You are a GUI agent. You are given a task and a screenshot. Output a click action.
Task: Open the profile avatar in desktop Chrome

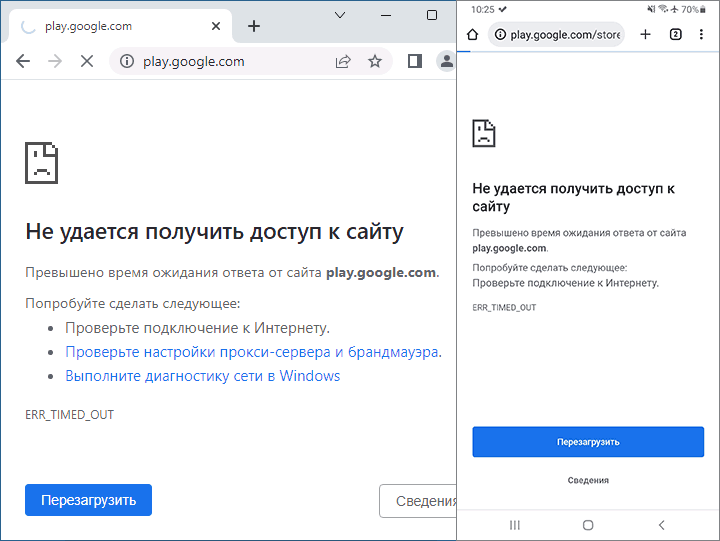(446, 61)
